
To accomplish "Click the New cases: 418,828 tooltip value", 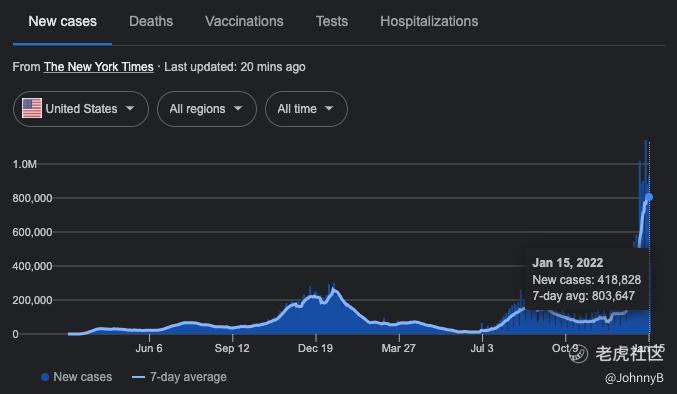I will pyautogui.click(x=586, y=280).
